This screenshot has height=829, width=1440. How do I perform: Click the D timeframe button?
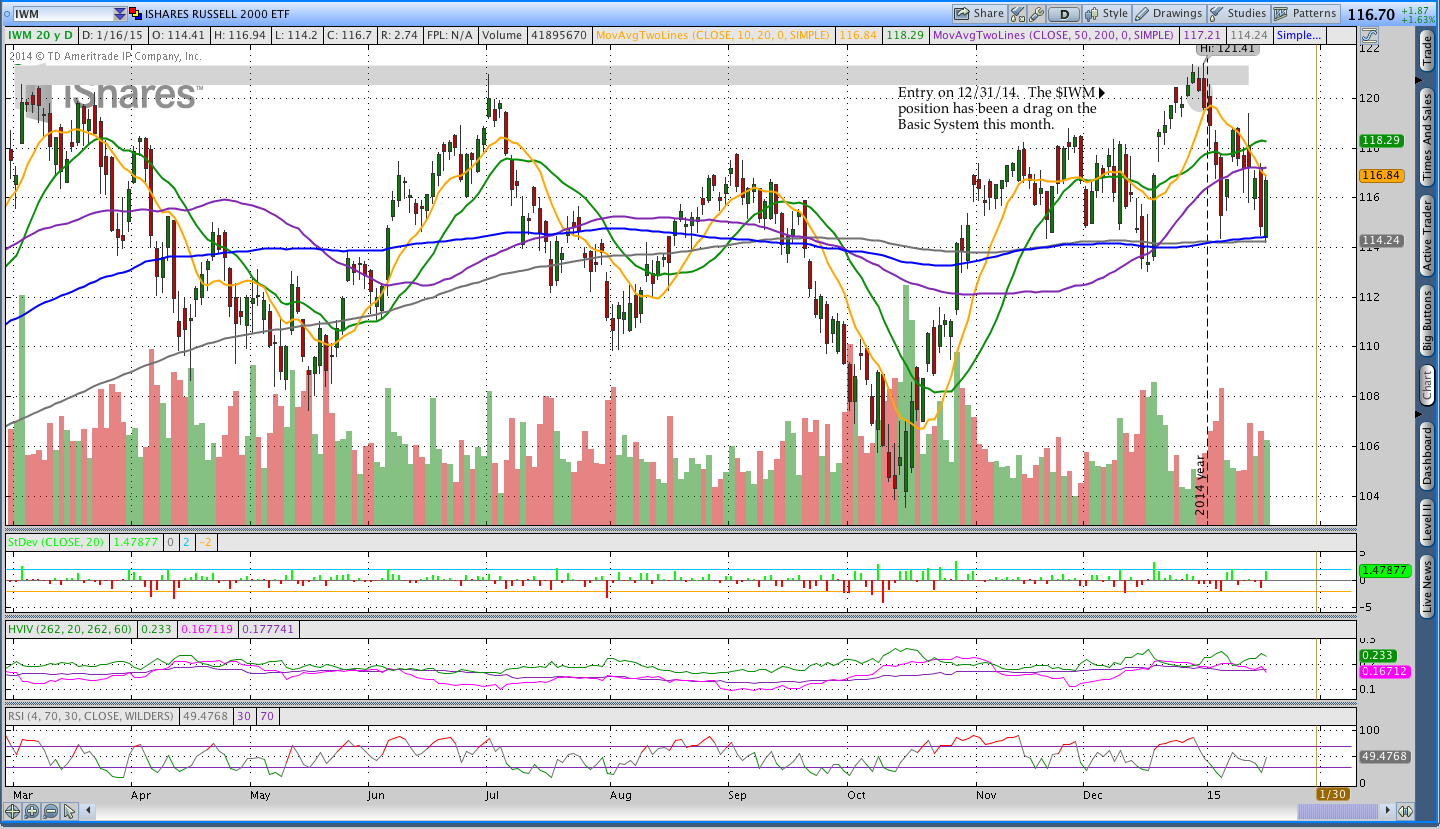(1064, 14)
